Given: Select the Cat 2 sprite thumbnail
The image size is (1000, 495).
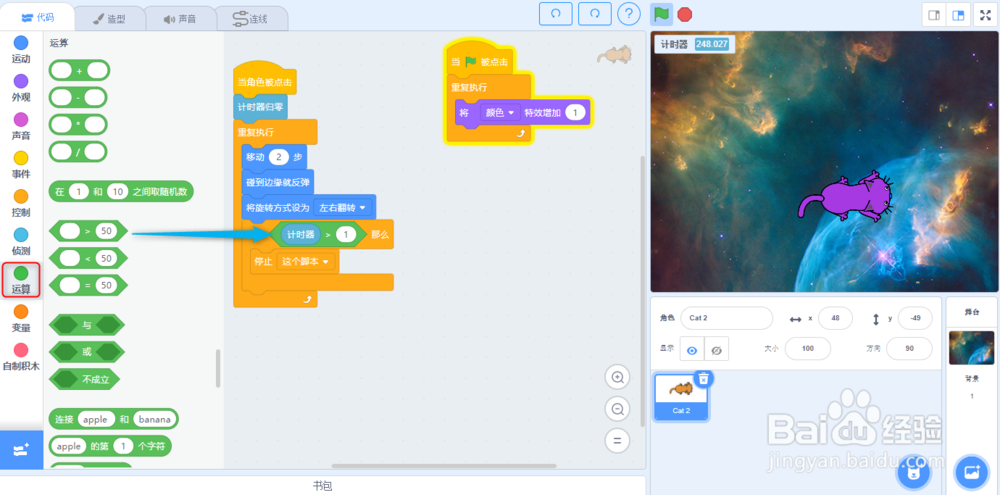Looking at the screenshot, I should click(x=681, y=397).
